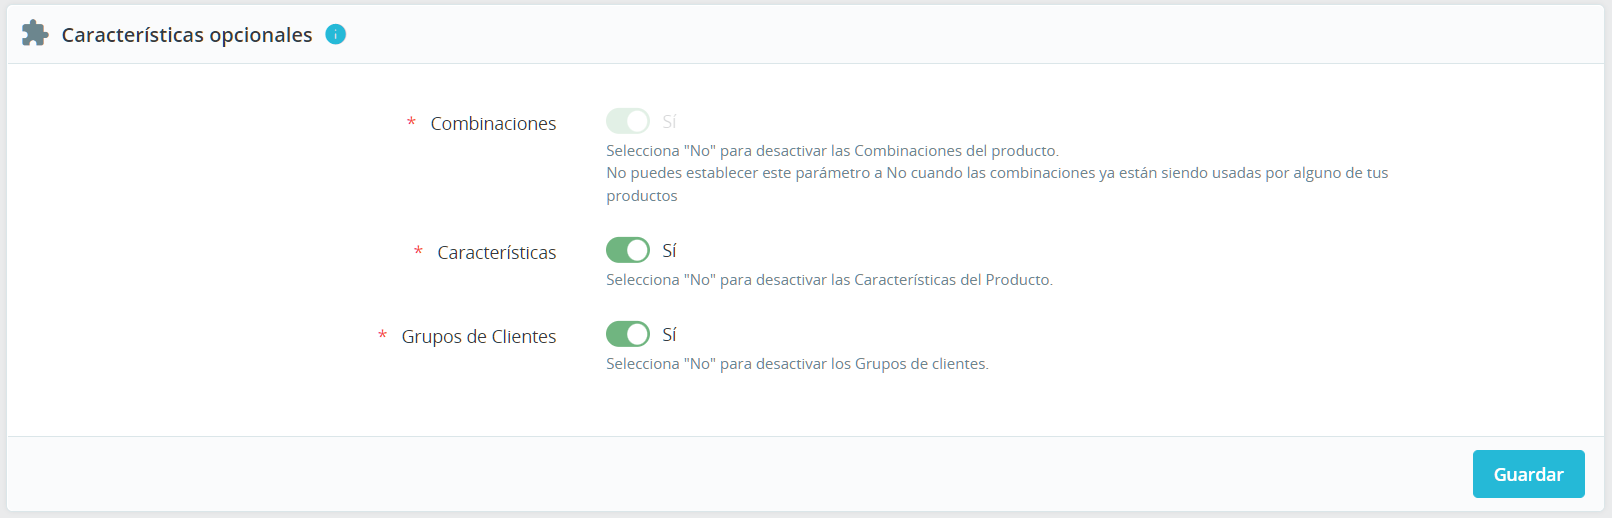Click the red asterisk beside Combinaciones
1612x518 pixels.
pyautogui.click(x=411, y=122)
